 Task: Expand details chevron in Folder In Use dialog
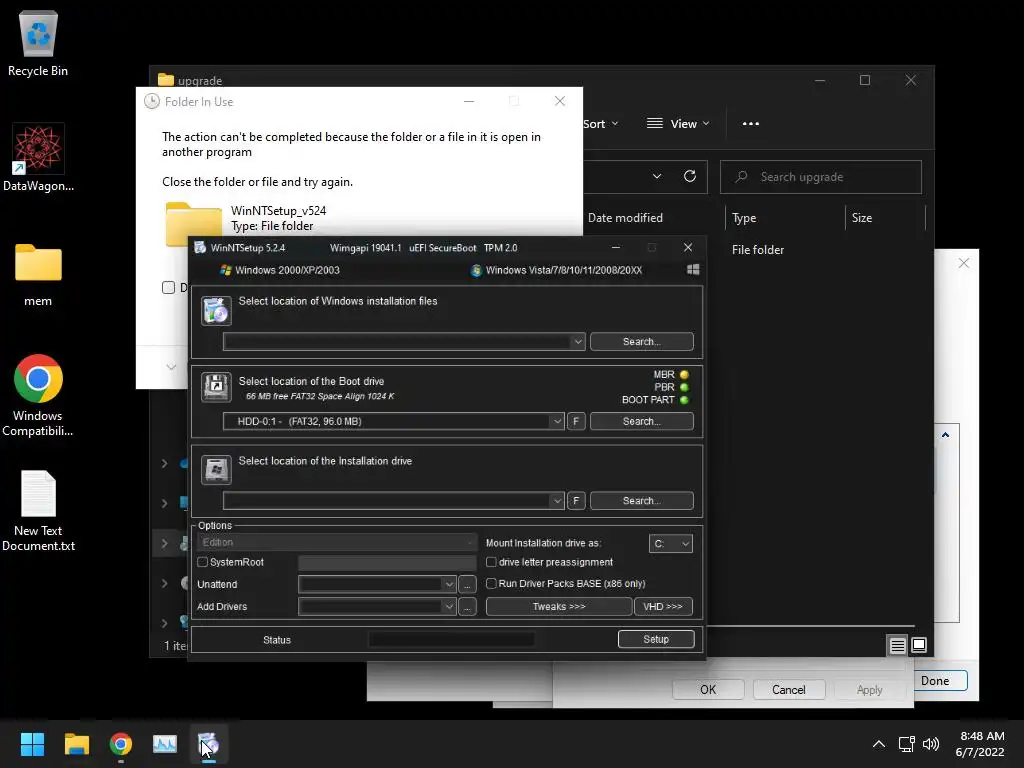171,367
